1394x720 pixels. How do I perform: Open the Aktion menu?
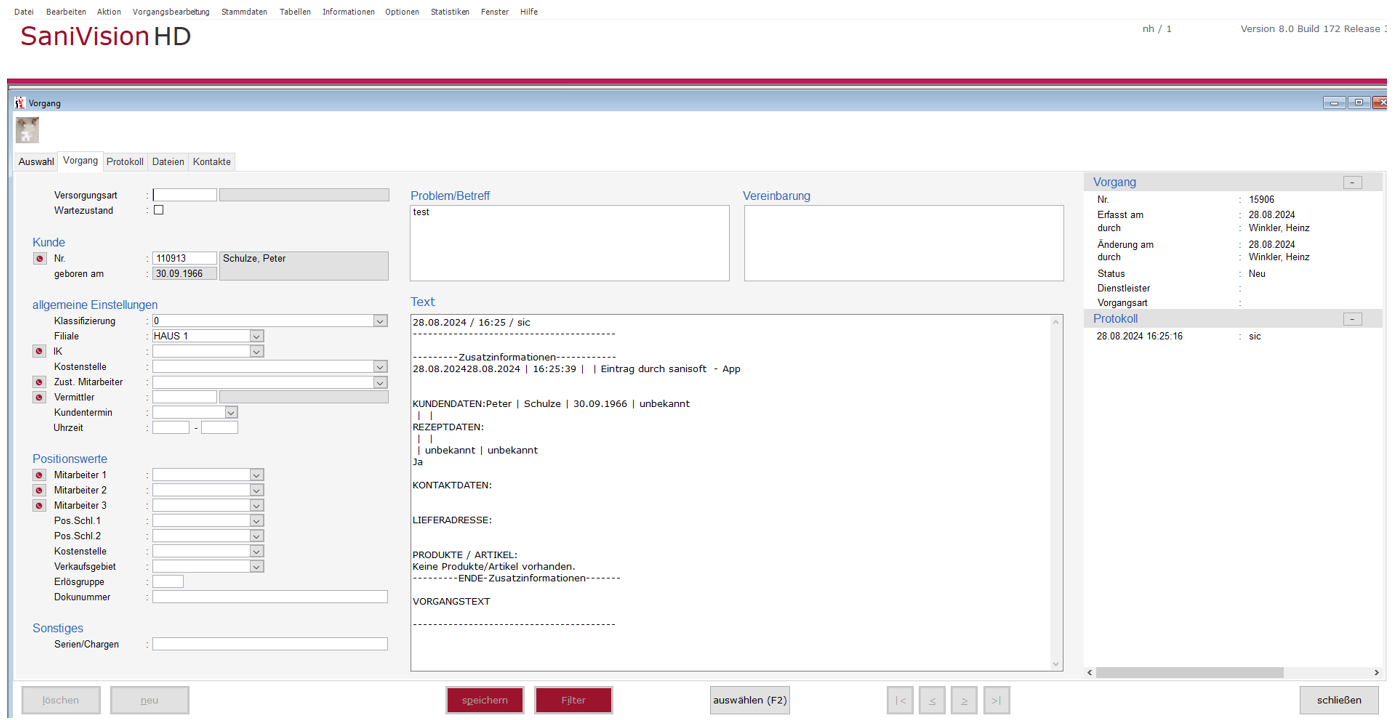tap(109, 12)
